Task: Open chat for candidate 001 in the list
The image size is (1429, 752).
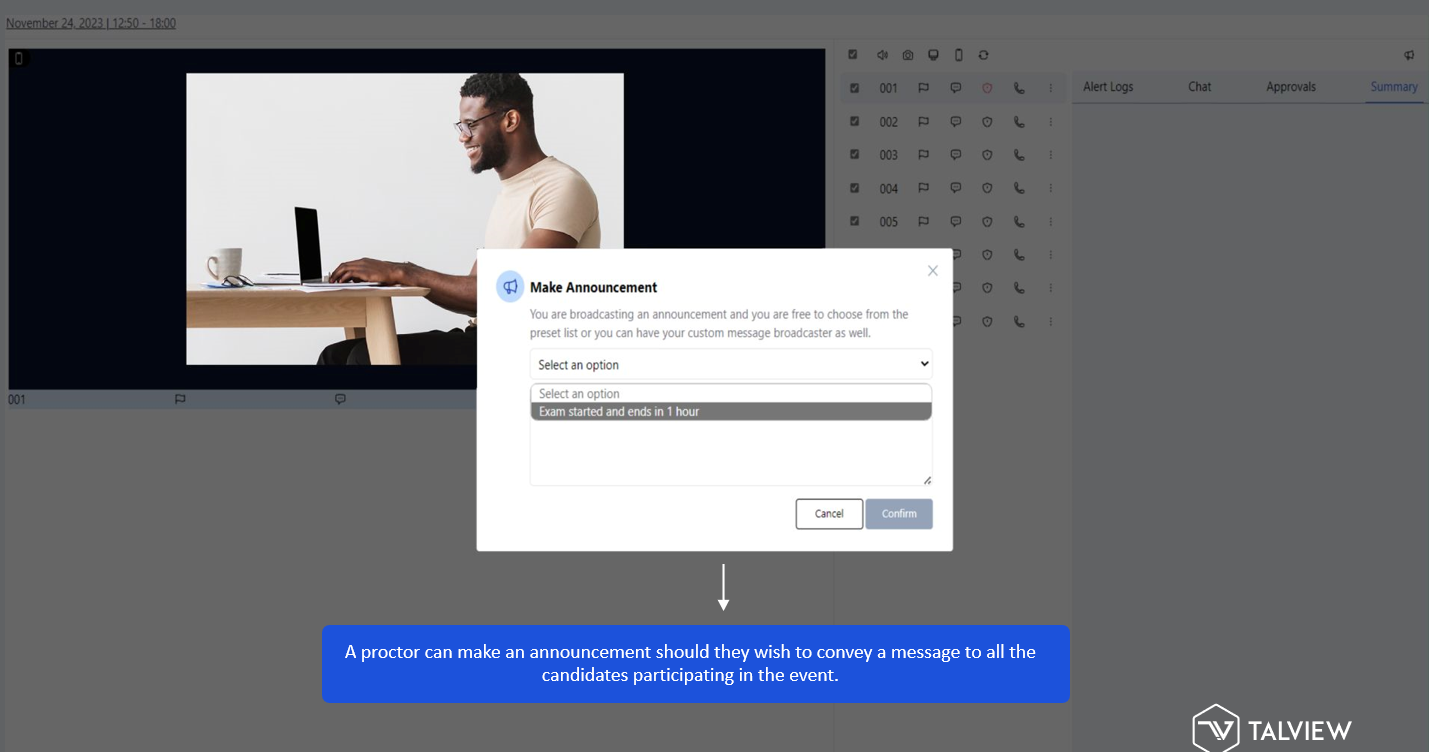Action: click(x=955, y=88)
